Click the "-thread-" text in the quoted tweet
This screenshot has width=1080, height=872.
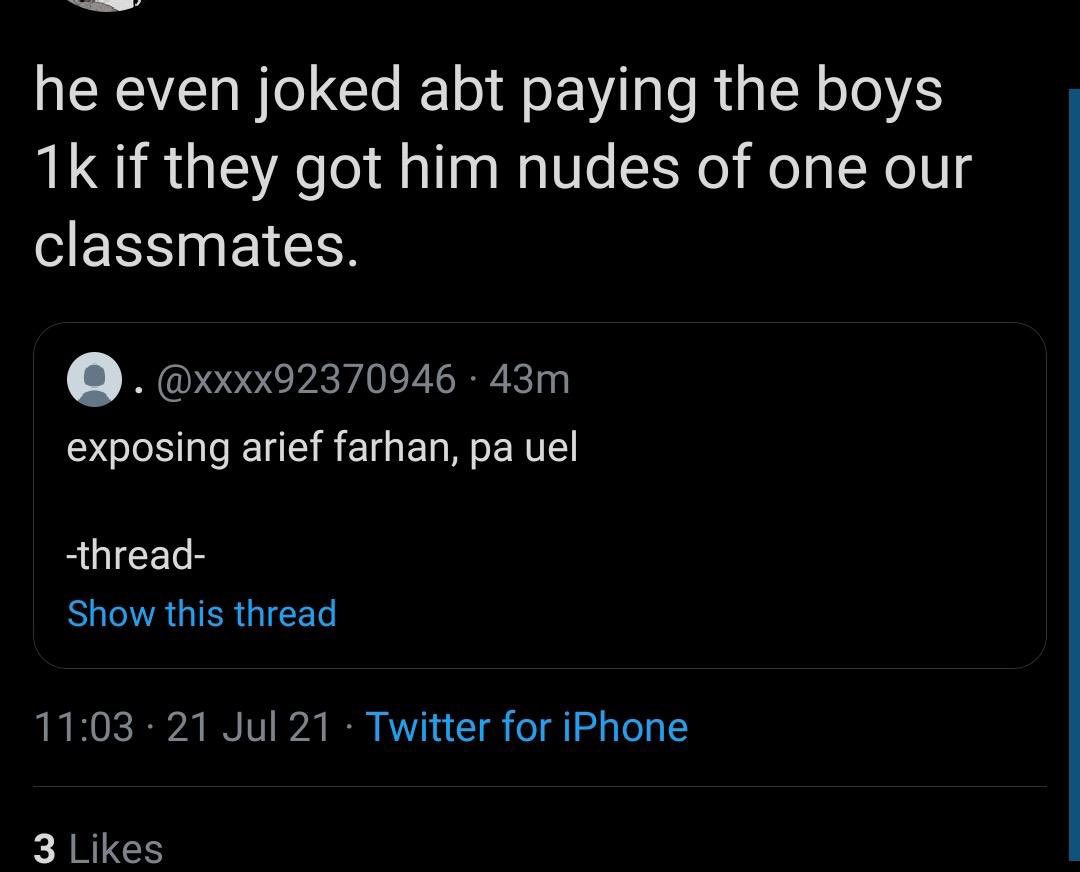[136, 554]
